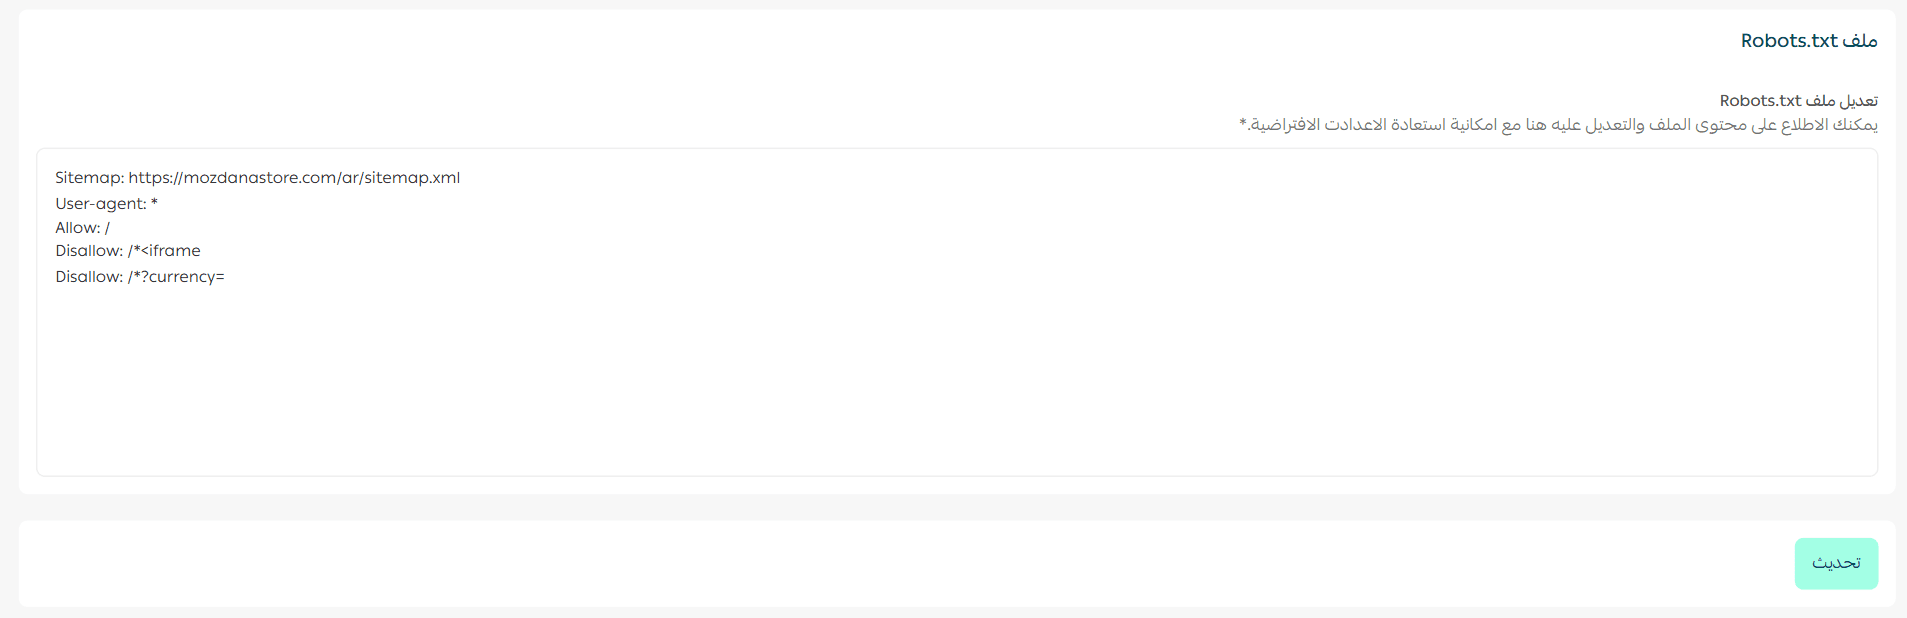Click the word 'Allow:' in the editor
This screenshot has width=1907, height=618.
pos(77,228)
